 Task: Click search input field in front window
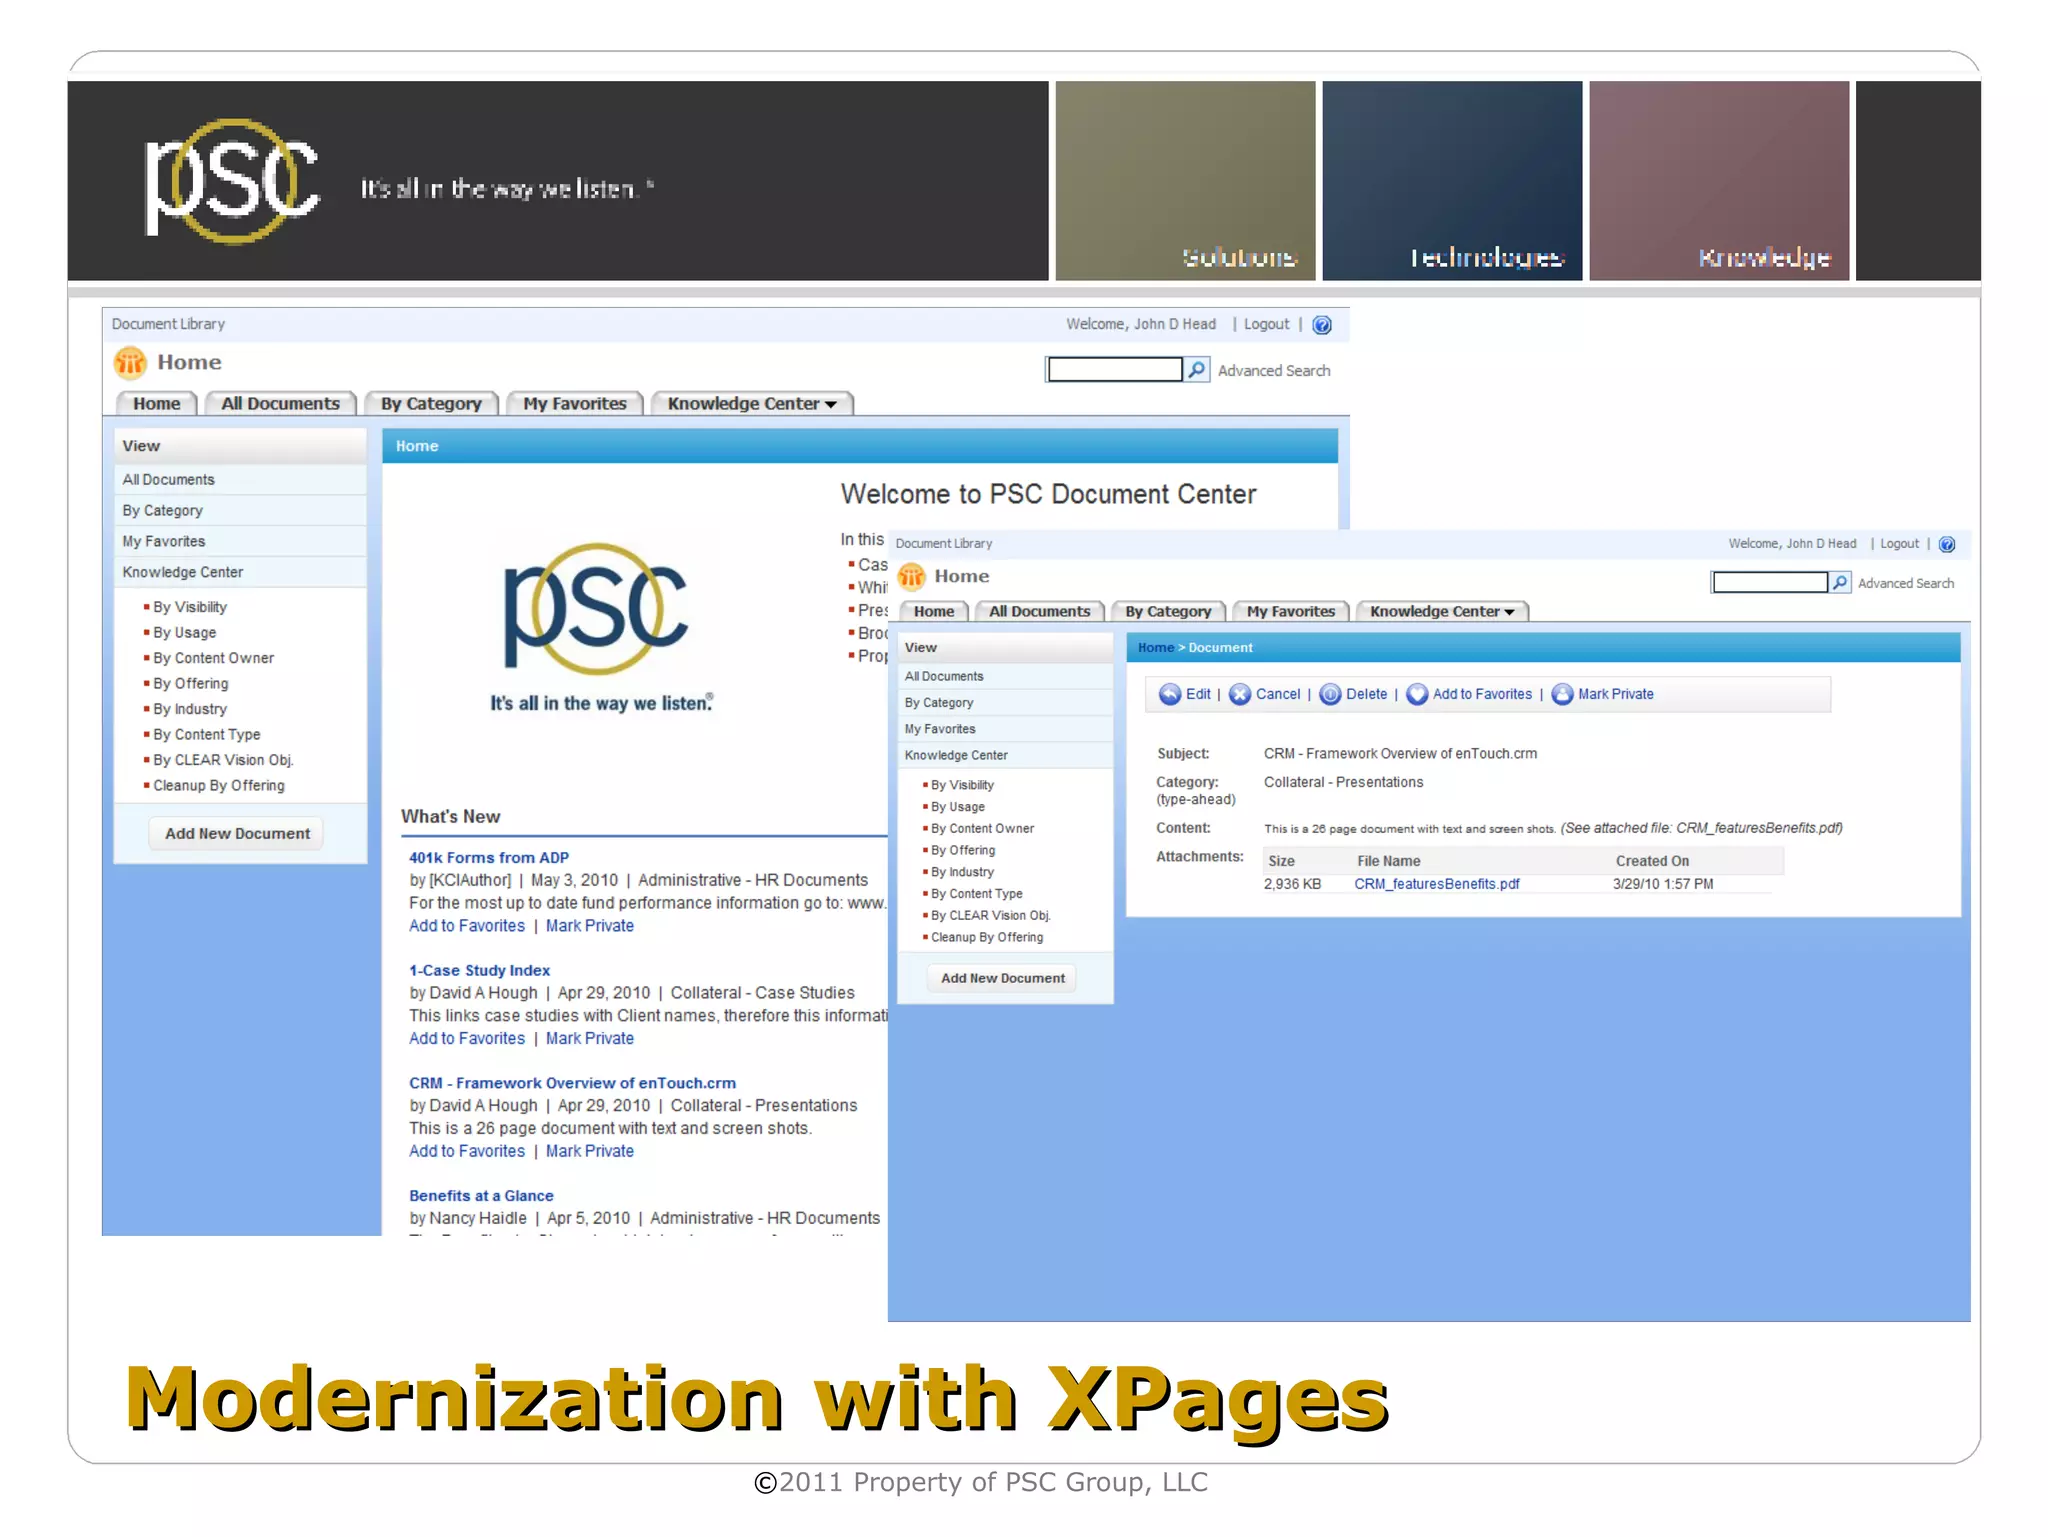(1770, 583)
